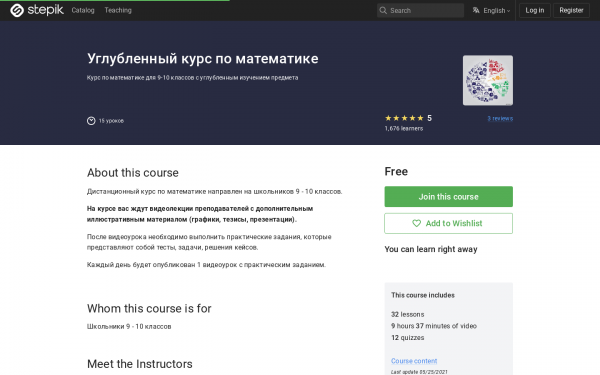Click the clock icon beside 15 уроков
This screenshot has width=600, height=375.
click(91, 121)
